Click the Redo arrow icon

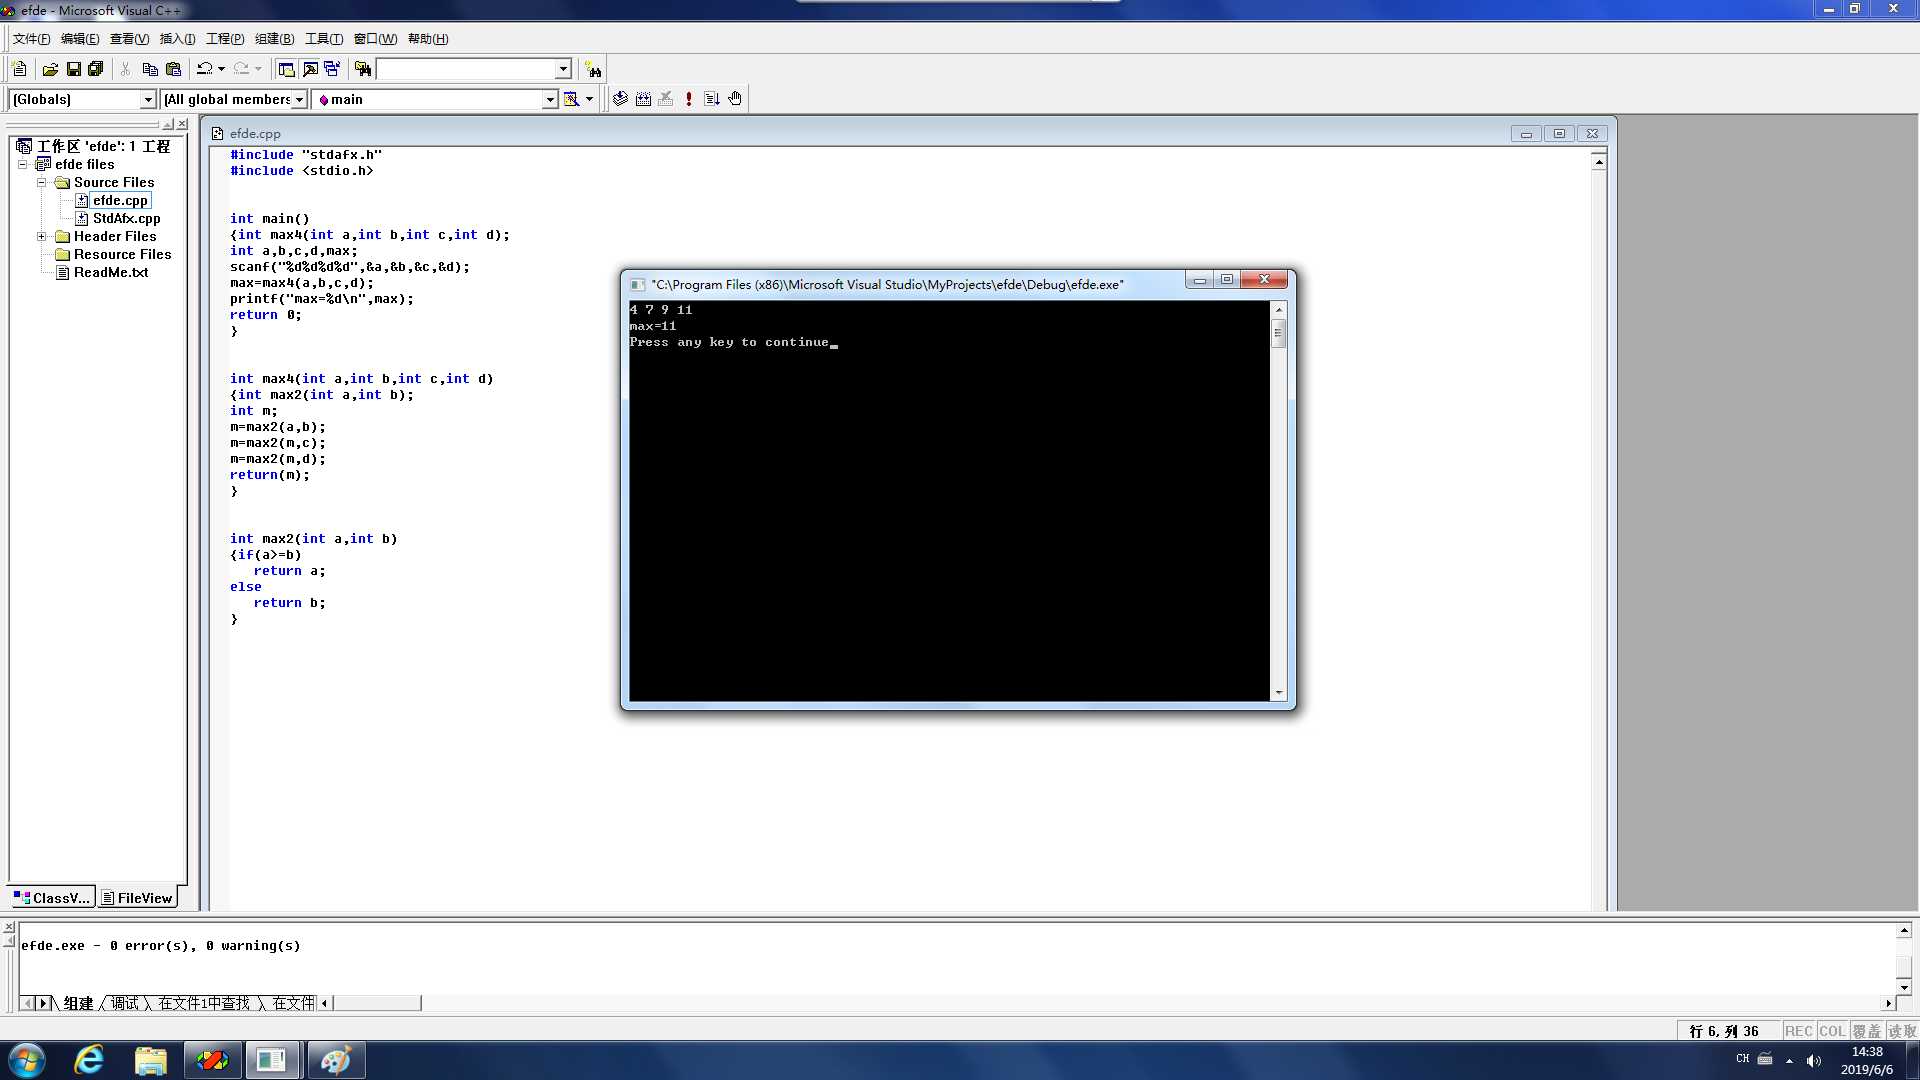coord(241,69)
